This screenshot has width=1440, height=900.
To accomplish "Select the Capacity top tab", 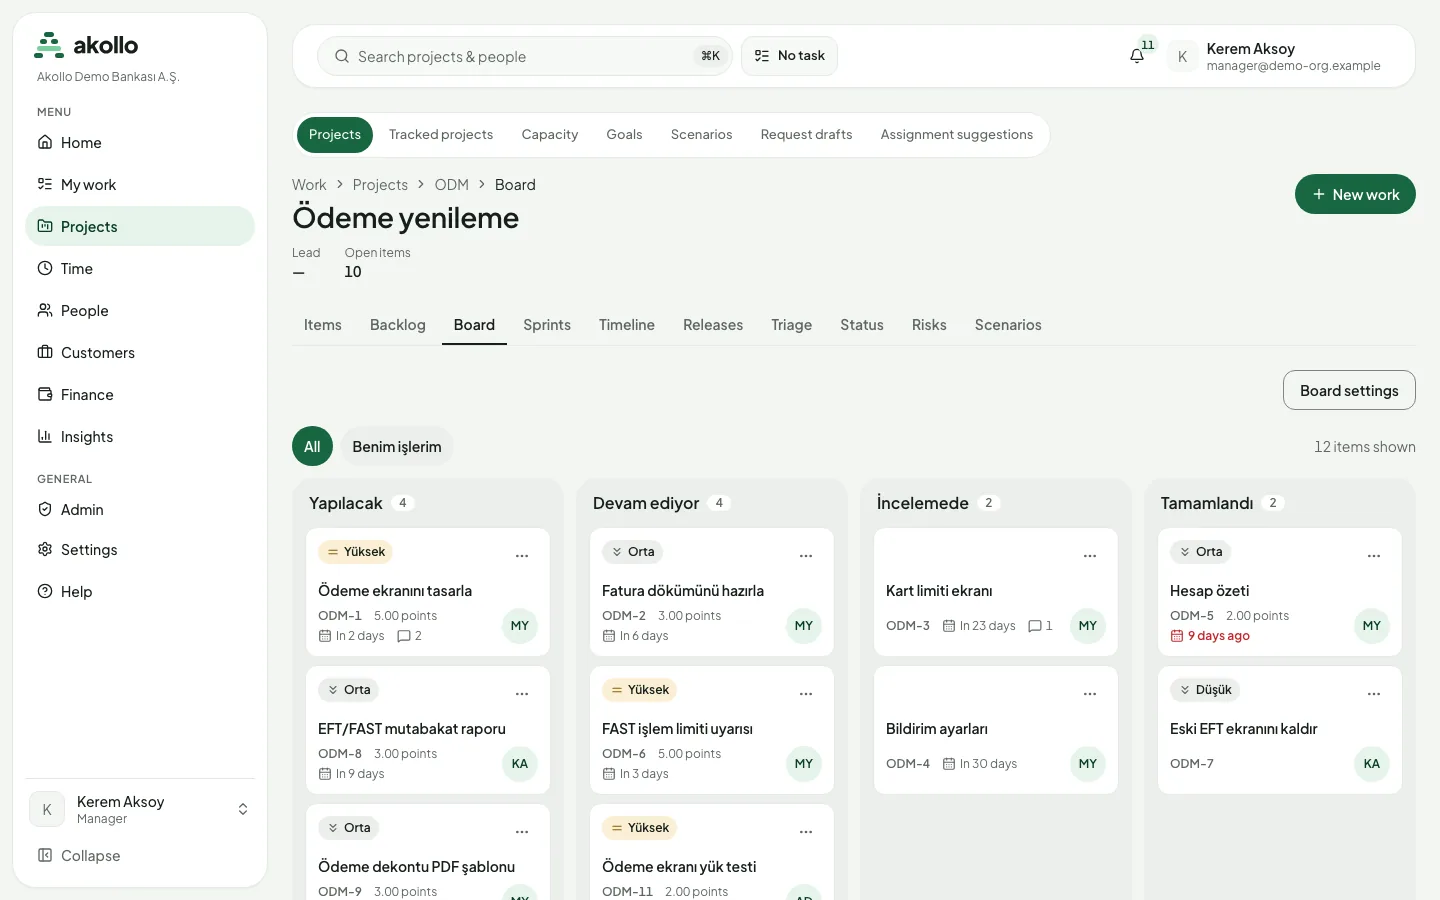I will pos(550,135).
